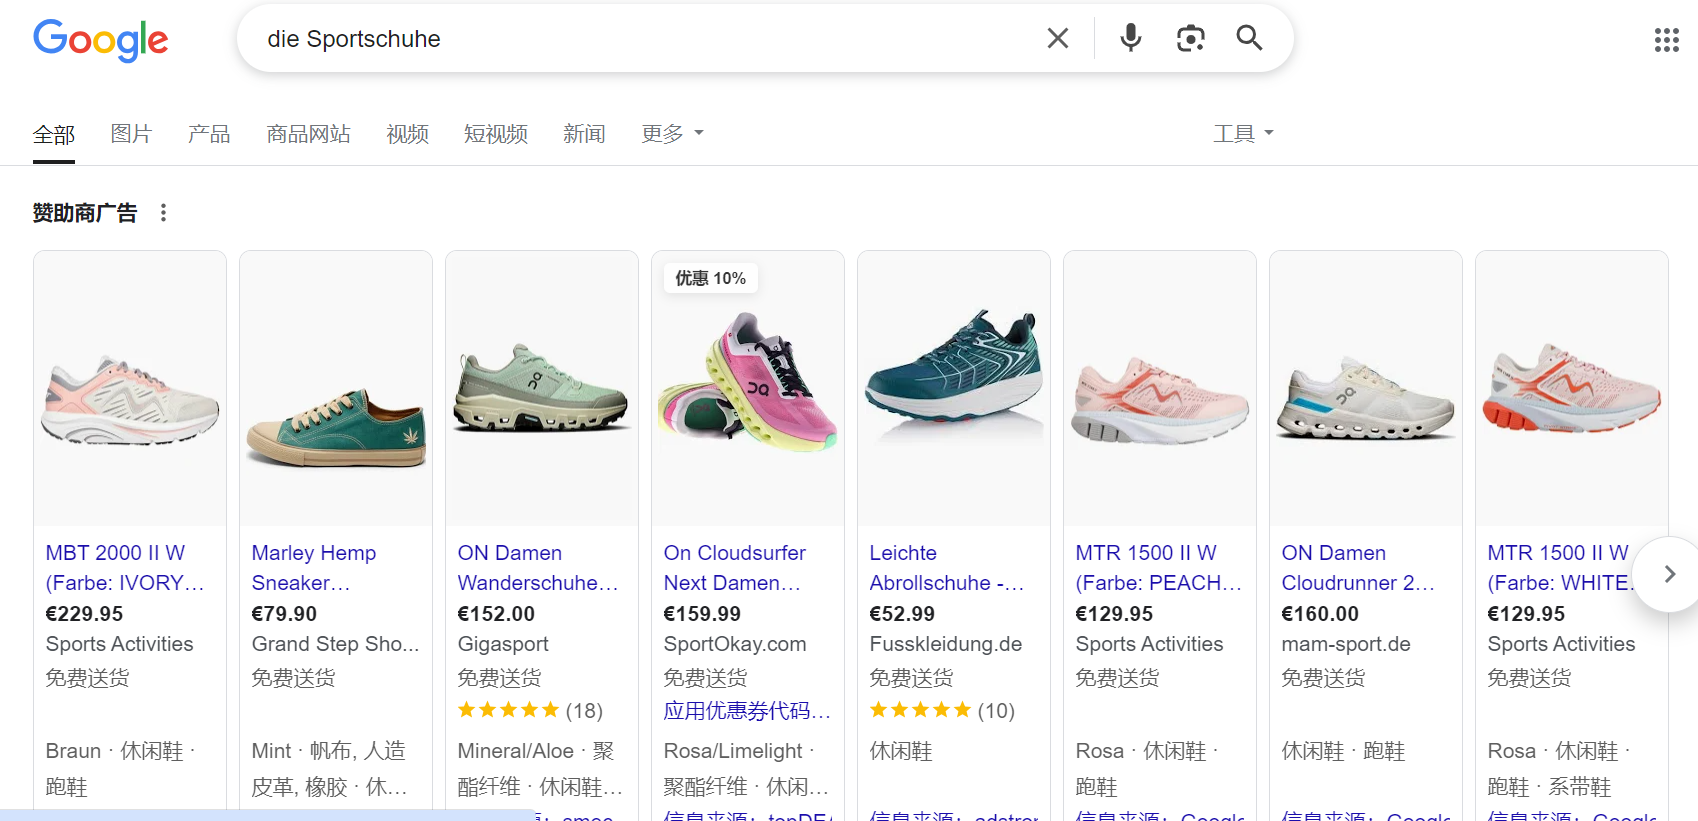This screenshot has height=821, width=1698.
Task: Click the price €159.99
Action: pyautogui.click(x=702, y=614)
